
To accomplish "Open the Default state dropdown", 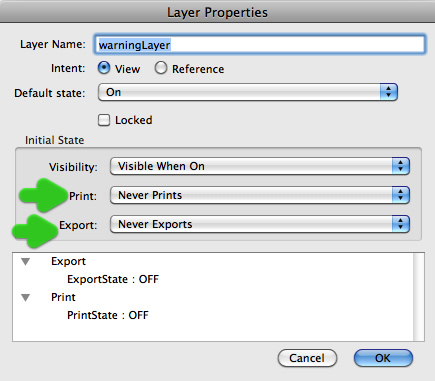I will point(248,92).
